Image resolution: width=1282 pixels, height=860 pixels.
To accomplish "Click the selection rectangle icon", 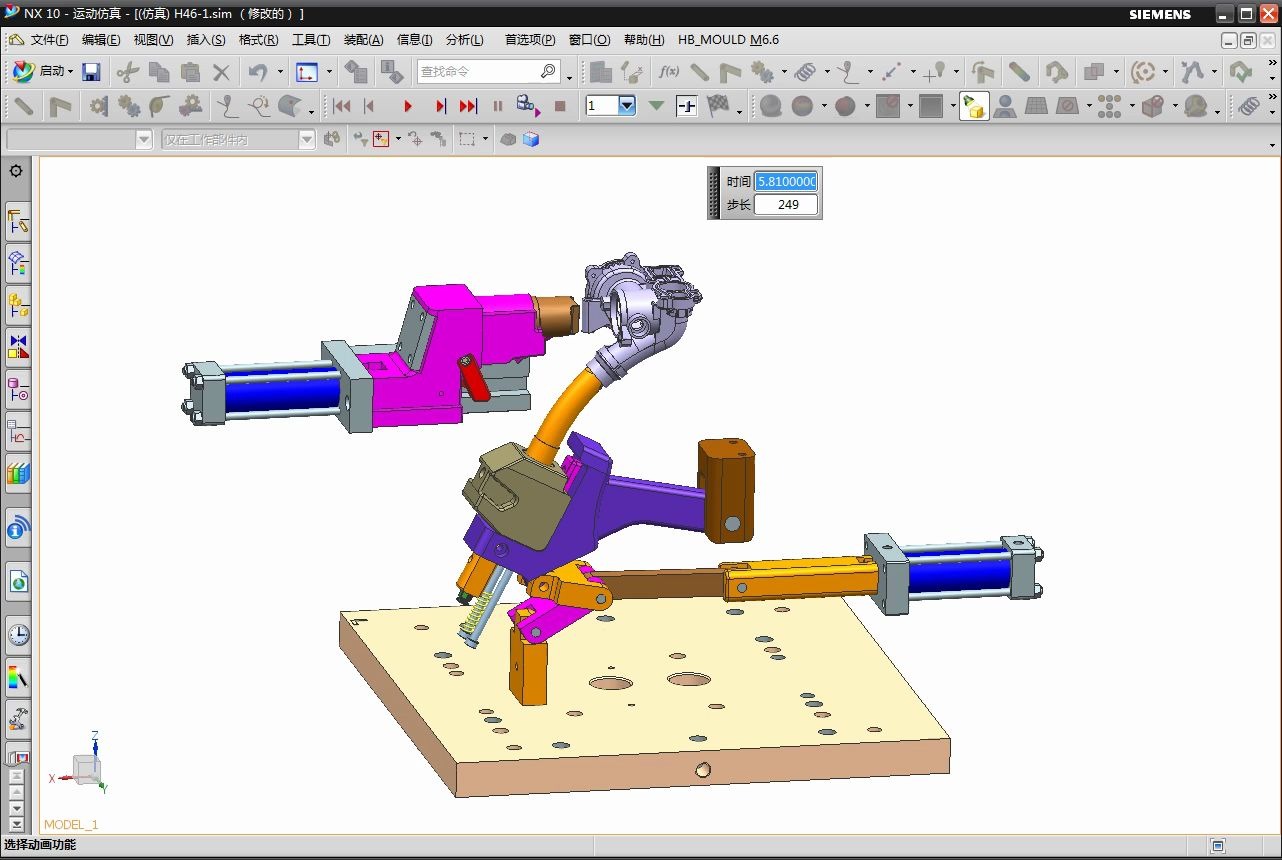I will [x=467, y=140].
